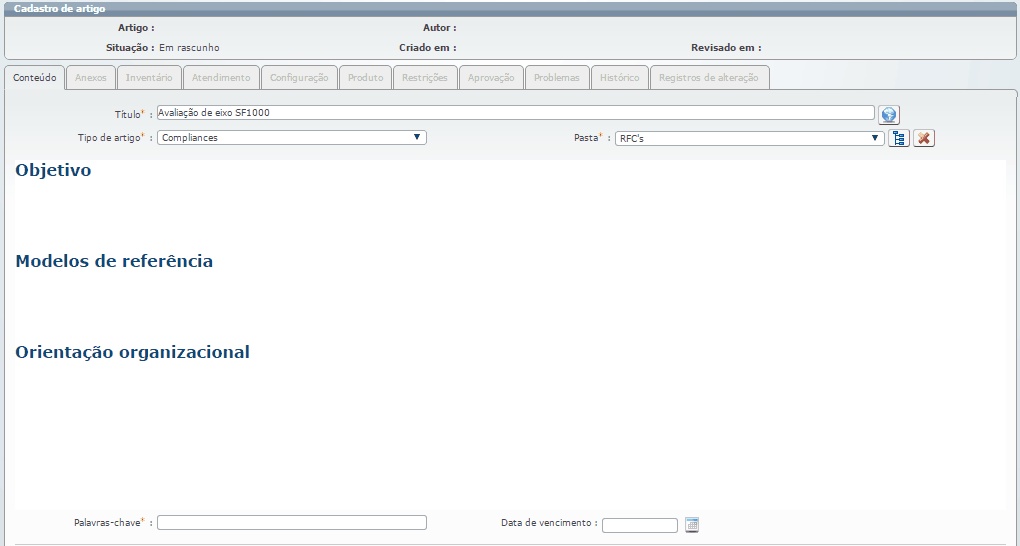The height and width of the screenshot is (546, 1020).
Task: Select the Conteúdo tab
Action: [35, 78]
